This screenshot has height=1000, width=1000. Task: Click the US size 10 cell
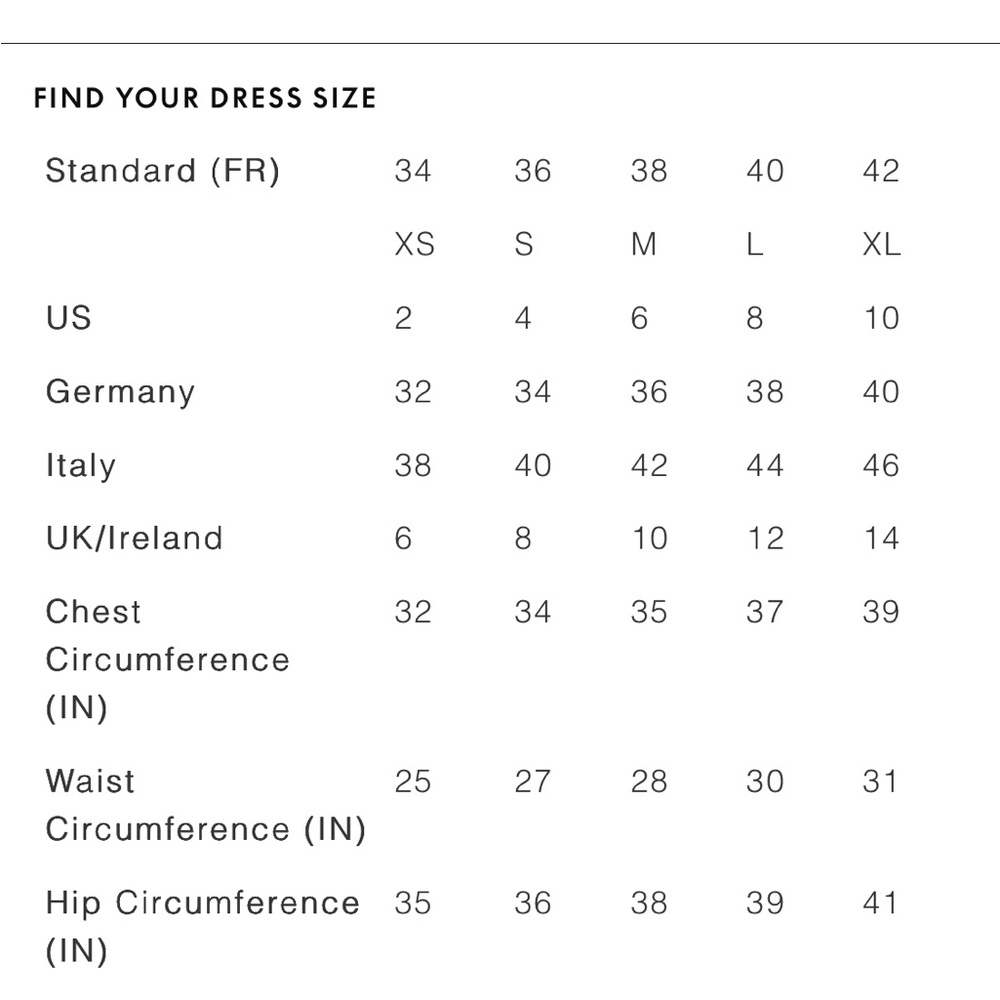881,318
